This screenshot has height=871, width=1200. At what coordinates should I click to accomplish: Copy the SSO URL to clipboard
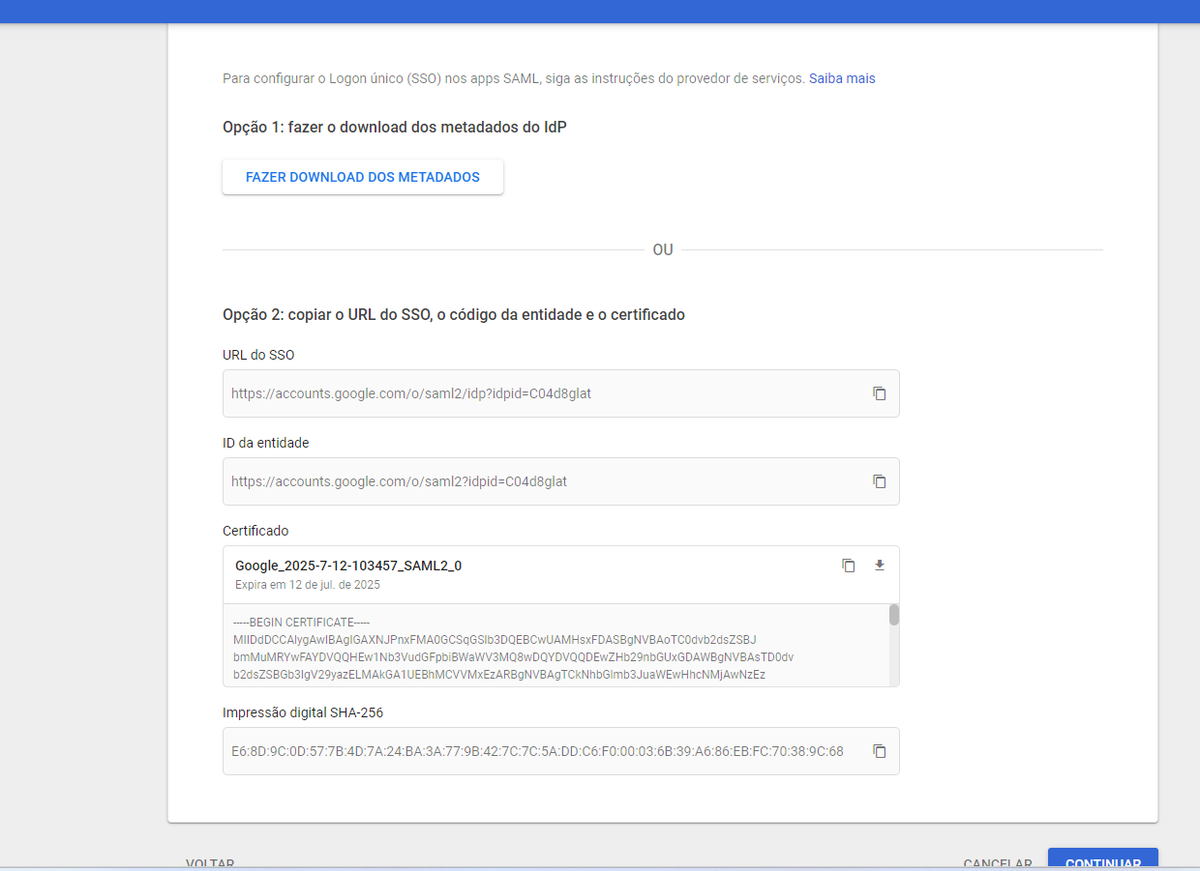[x=879, y=394]
